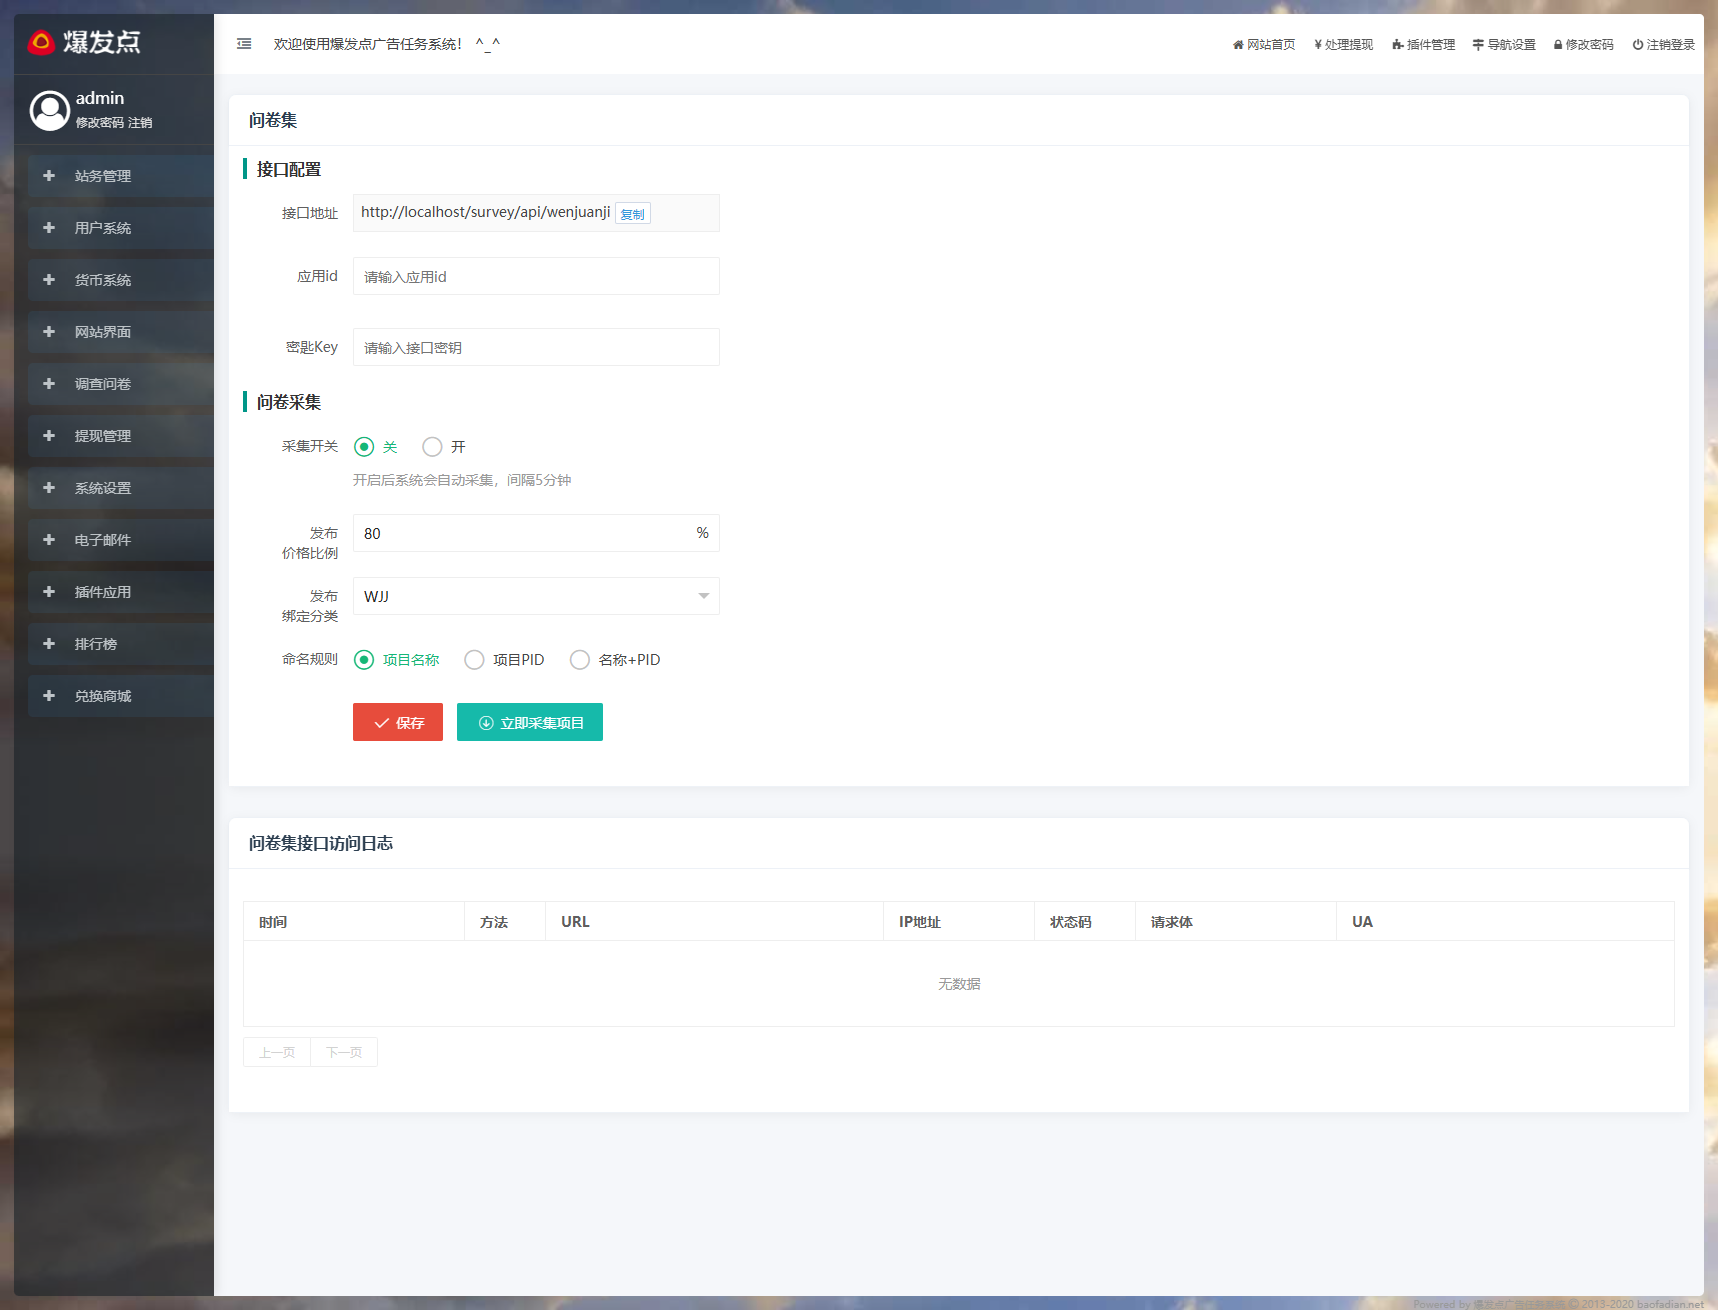1718x1310 pixels.
Task: Open the 发布绑定分类 dropdown
Action: pyautogui.click(x=536, y=596)
